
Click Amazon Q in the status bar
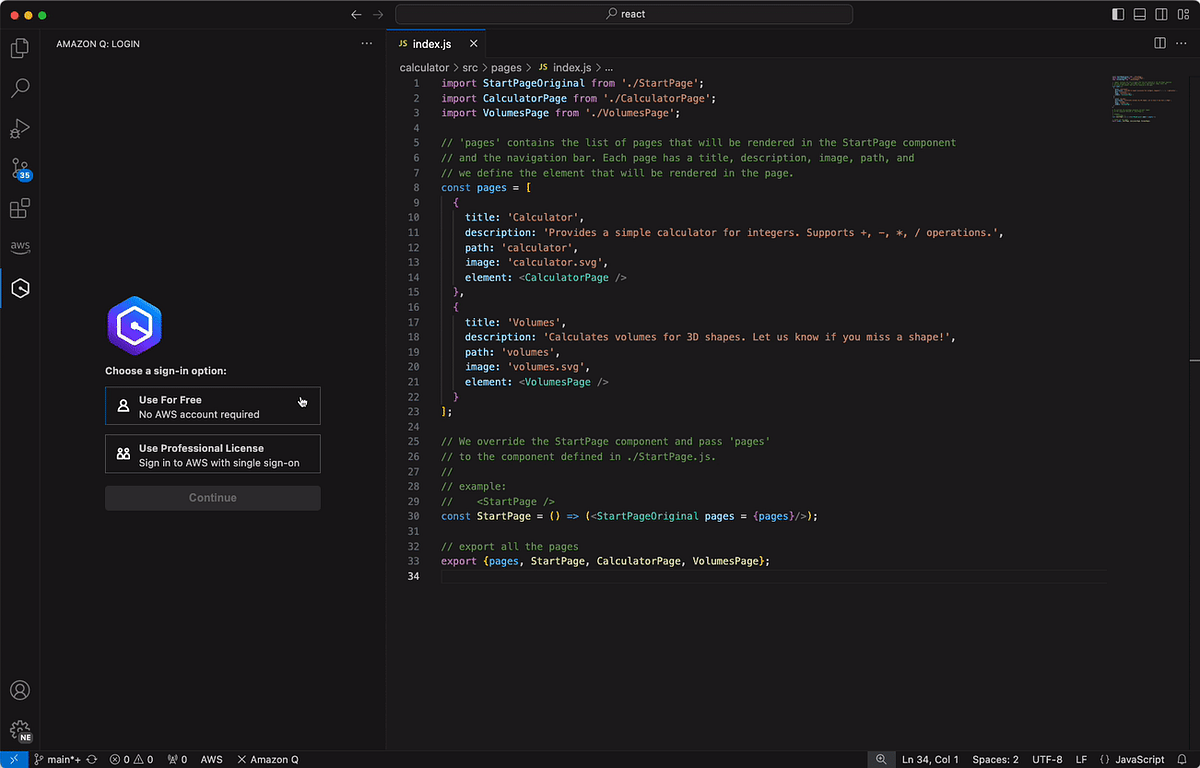(267, 759)
